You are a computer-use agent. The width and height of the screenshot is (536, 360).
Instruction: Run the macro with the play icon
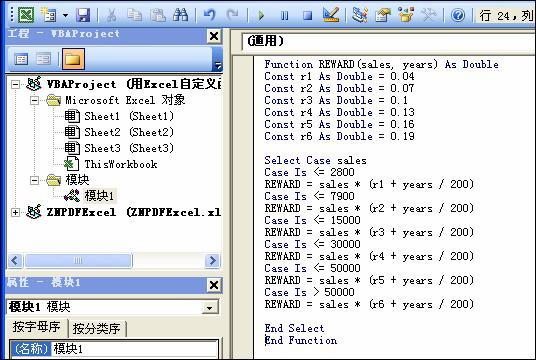click(x=261, y=15)
